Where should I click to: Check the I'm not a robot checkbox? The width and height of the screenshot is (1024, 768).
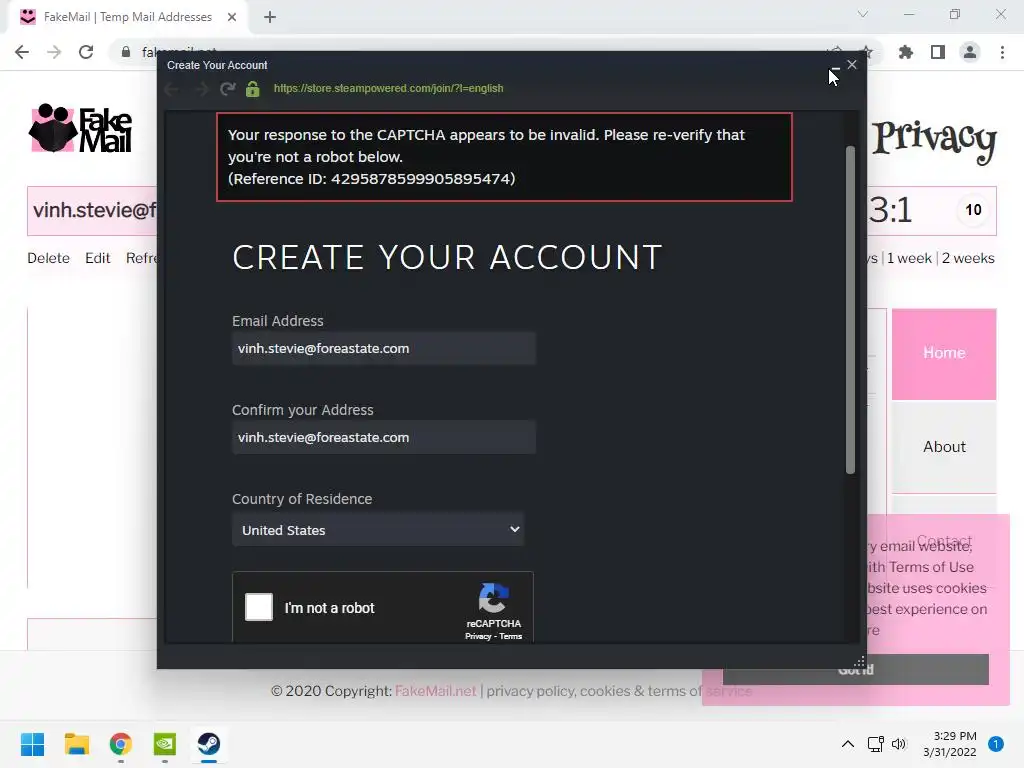[x=259, y=607]
